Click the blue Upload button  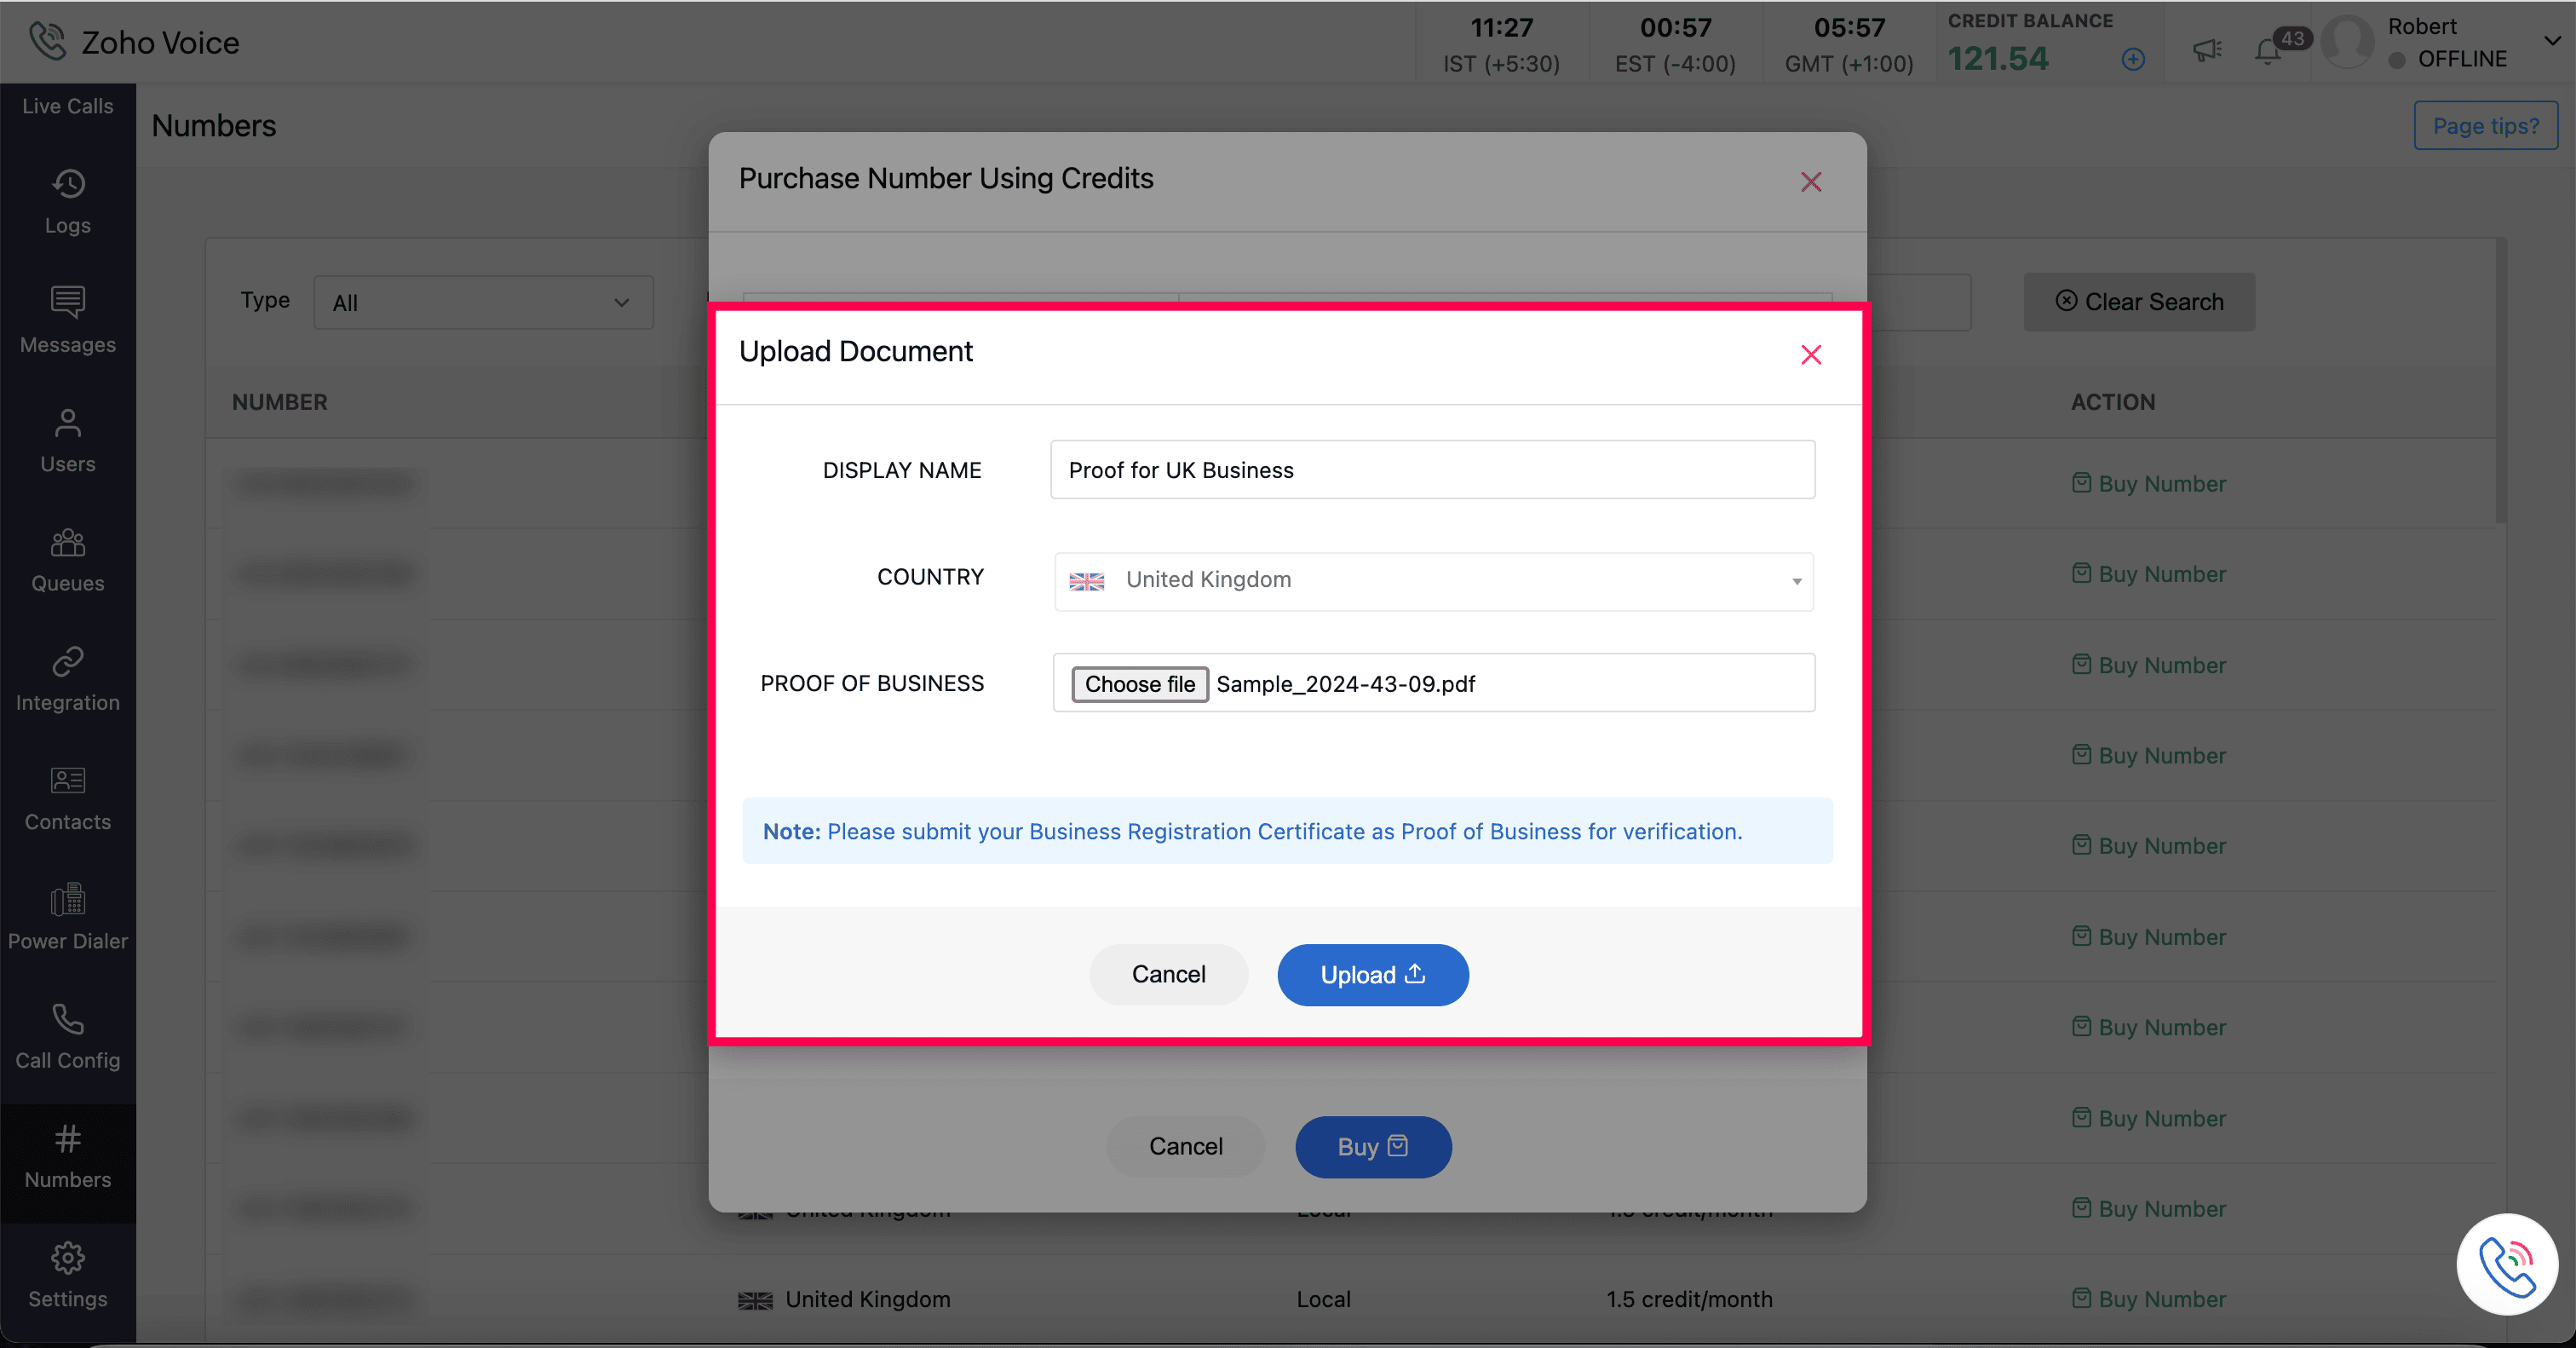click(x=1372, y=974)
